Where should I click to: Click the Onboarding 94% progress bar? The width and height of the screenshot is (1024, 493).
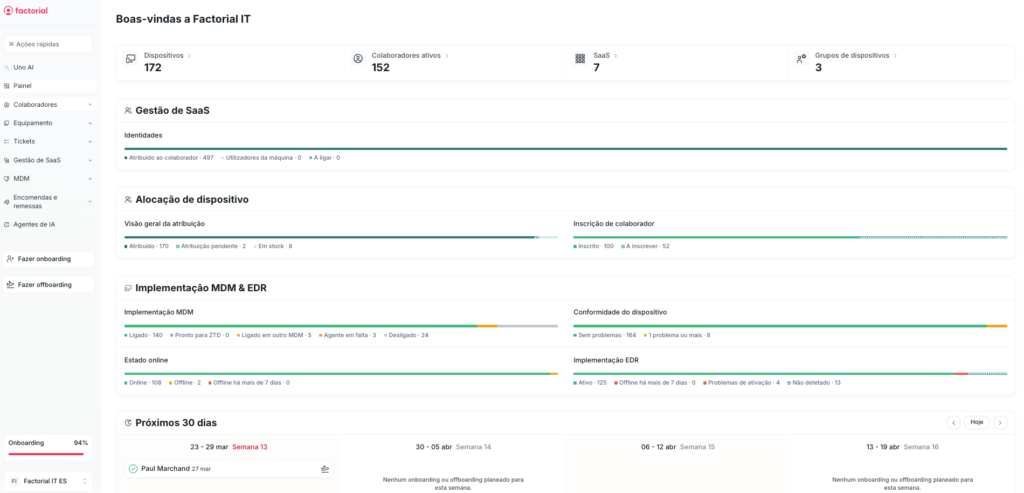click(48, 454)
